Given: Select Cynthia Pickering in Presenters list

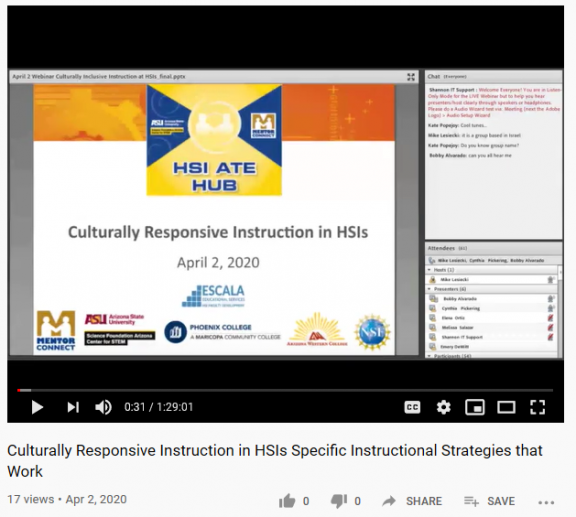Looking at the screenshot, I should click(x=461, y=308).
